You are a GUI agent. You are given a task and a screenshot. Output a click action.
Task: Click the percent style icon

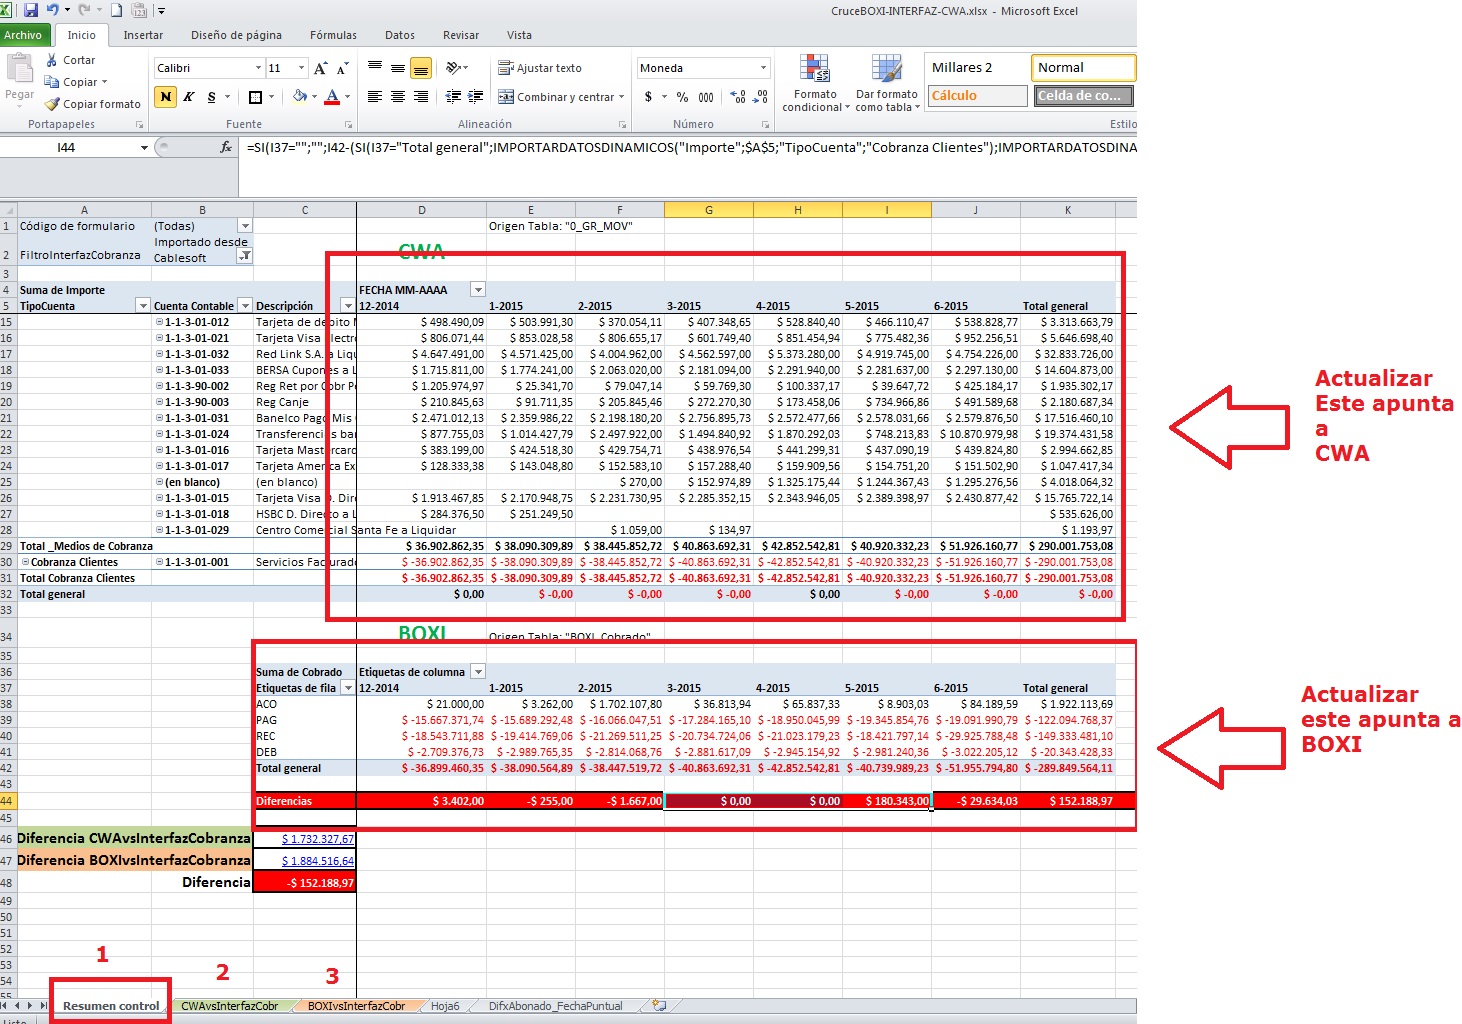pos(682,97)
